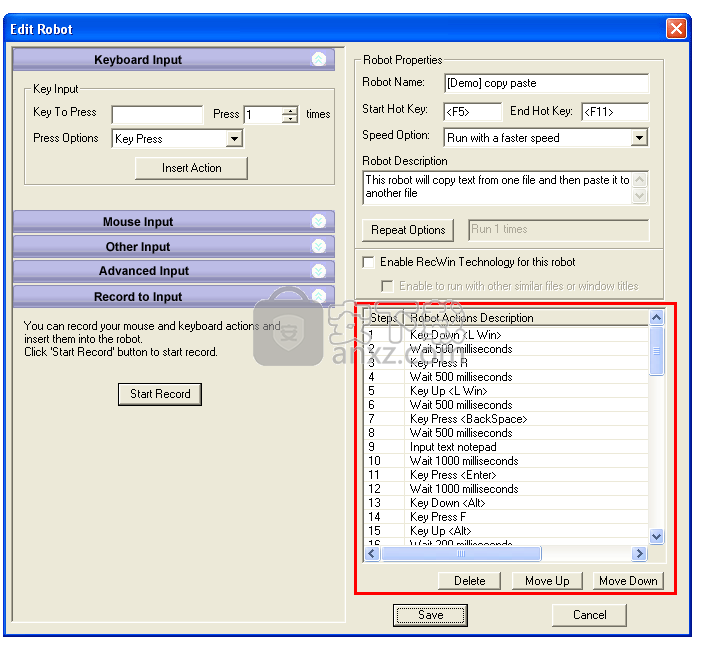Select step 10 Wait 1000 milliseconds
This screenshot has height=656, width=722.
[x=507, y=461]
